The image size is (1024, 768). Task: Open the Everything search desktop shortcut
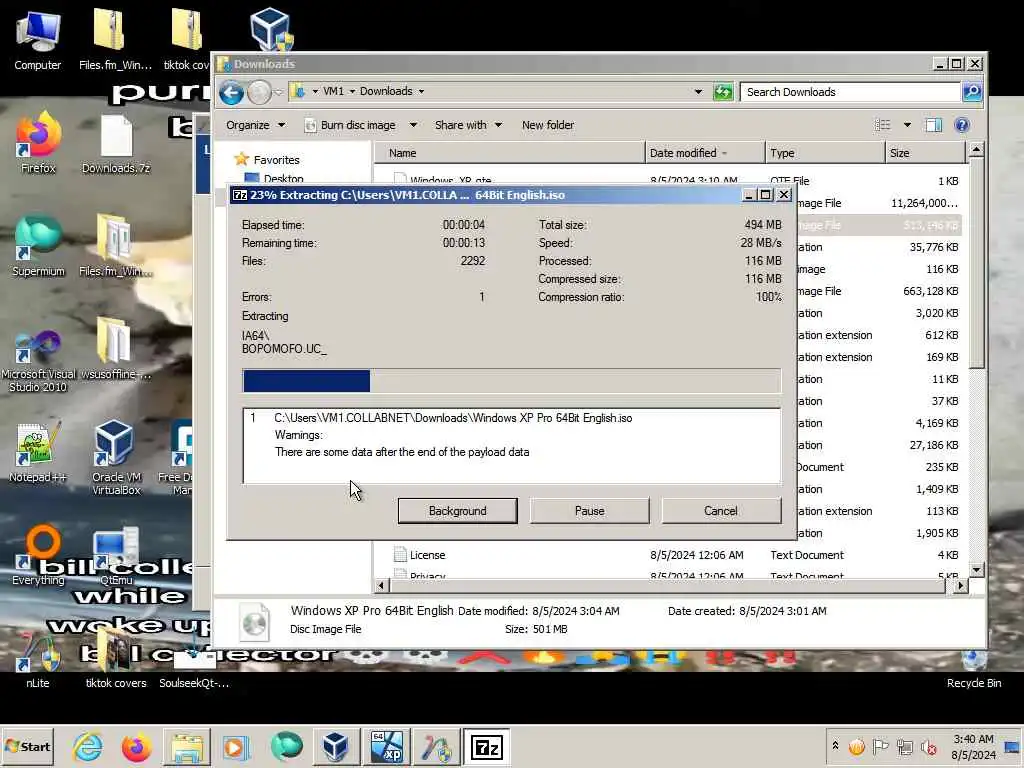tap(38, 555)
